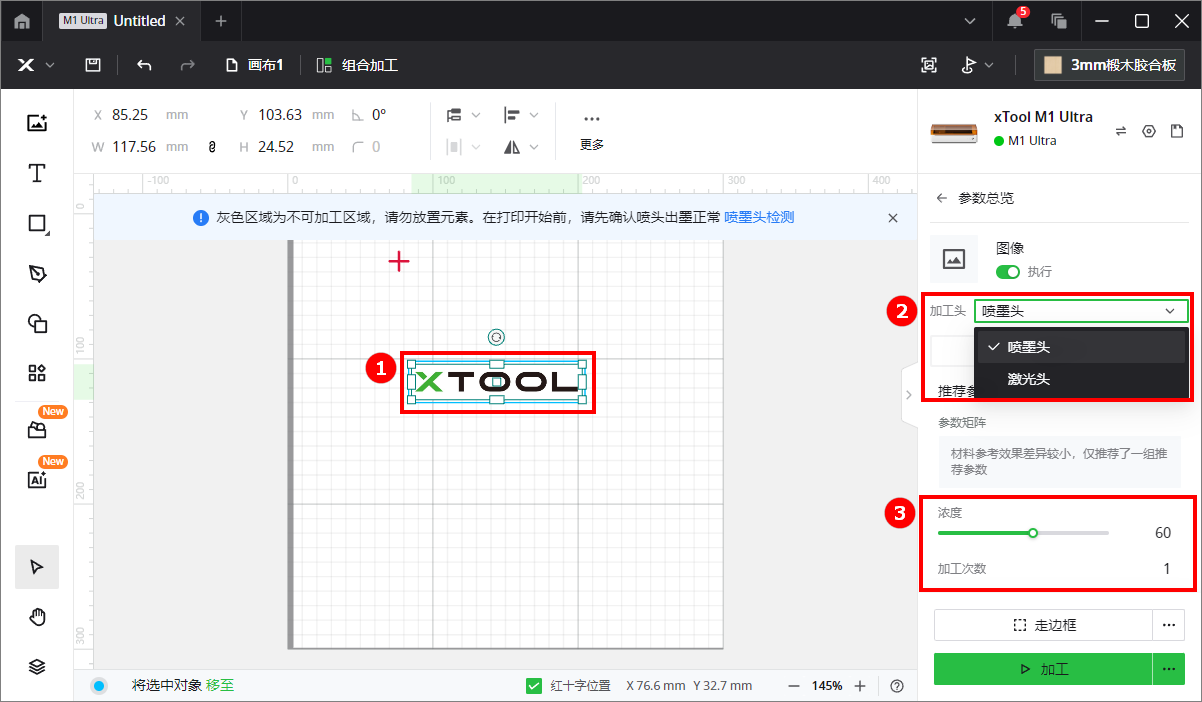Undo the last action

[144, 65]
